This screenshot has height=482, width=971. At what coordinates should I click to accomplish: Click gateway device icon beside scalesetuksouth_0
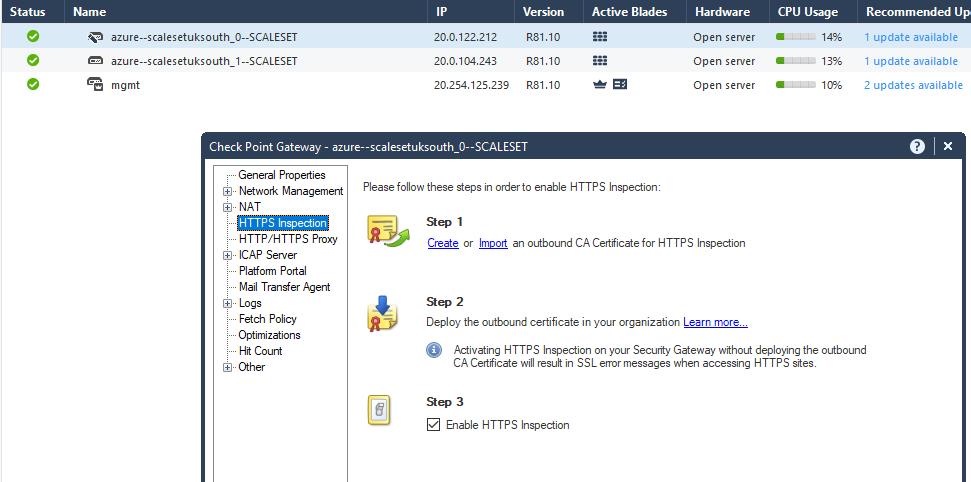95,37
